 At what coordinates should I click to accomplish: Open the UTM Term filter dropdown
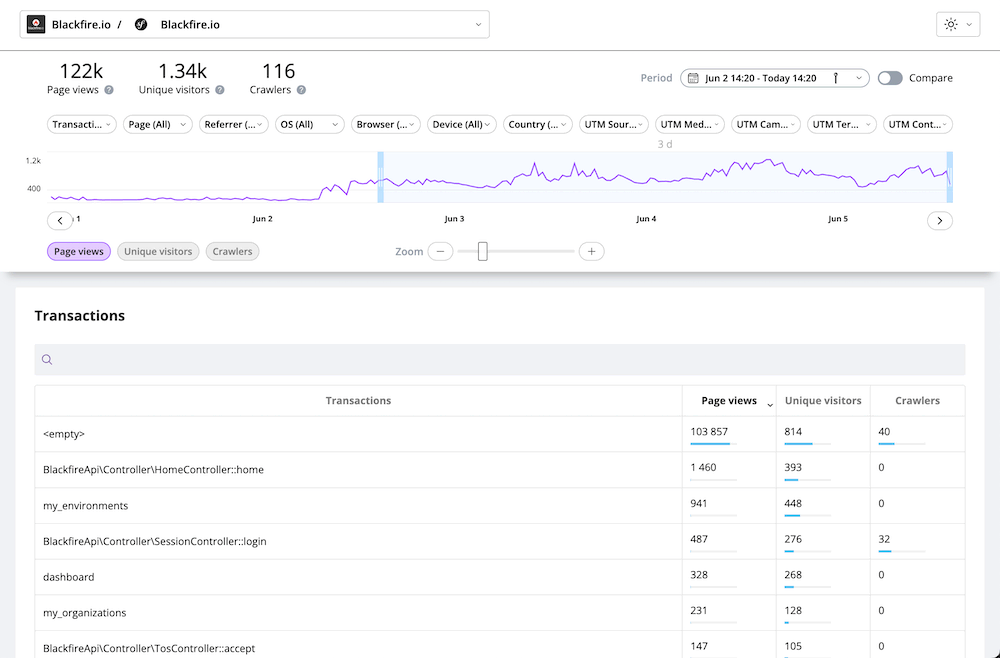pos(842,124)
